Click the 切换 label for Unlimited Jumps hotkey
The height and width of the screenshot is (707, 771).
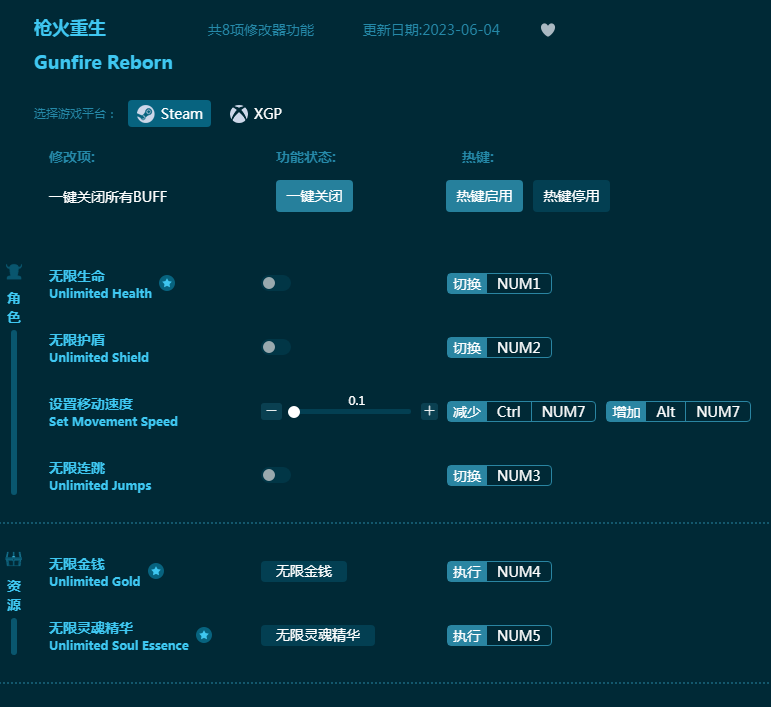coord(467,475)
